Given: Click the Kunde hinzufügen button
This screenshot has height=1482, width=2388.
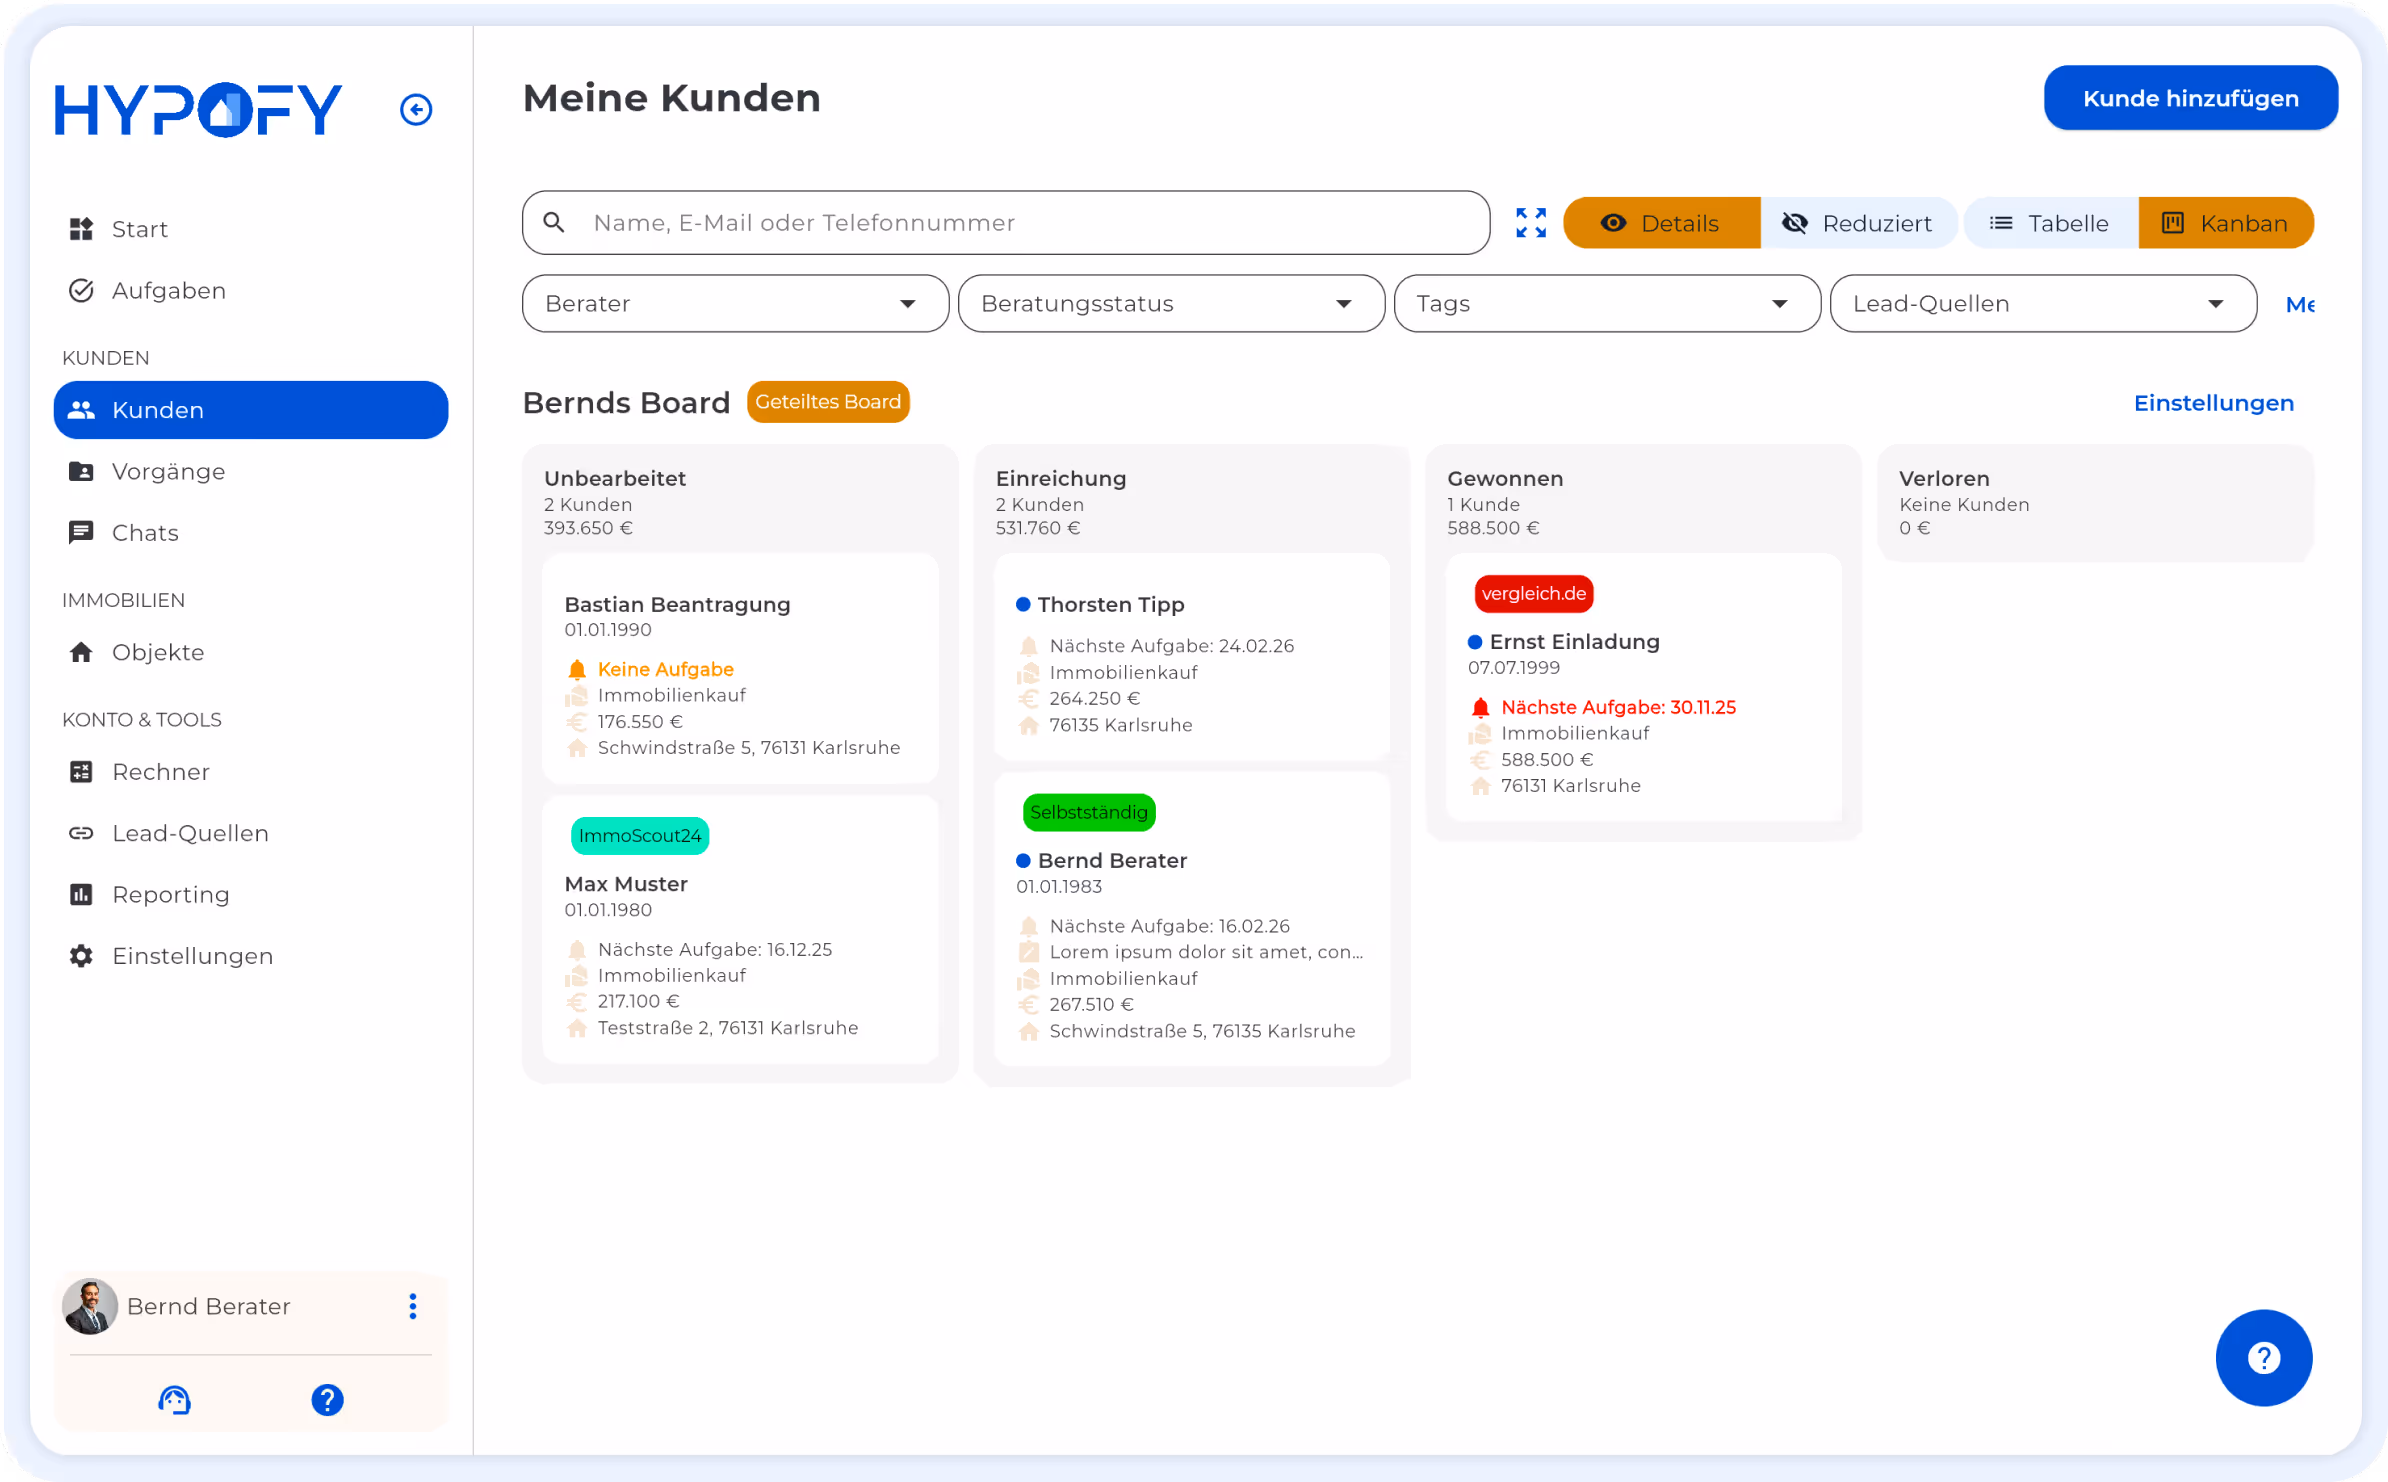Looking at the screenshot, I should pyautogui.click(x=2190, y=98).
